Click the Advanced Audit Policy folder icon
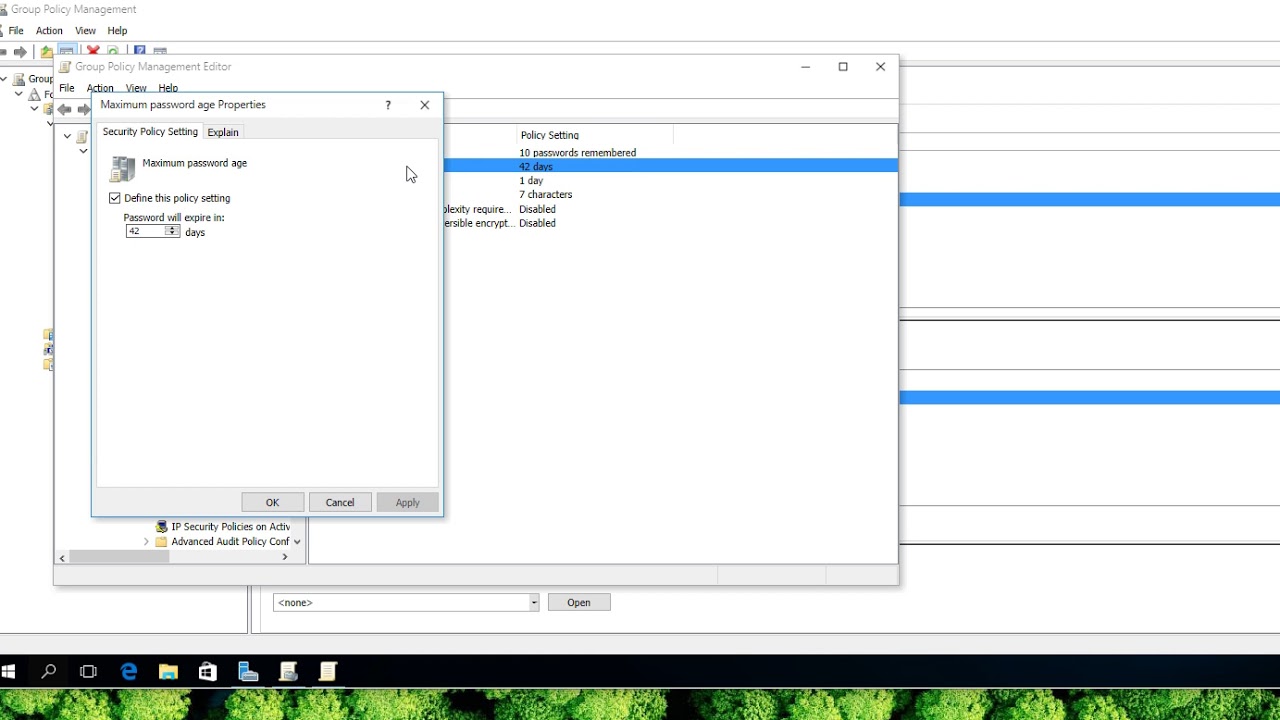This screenshot has height=720, width=1280. point(161,542)
